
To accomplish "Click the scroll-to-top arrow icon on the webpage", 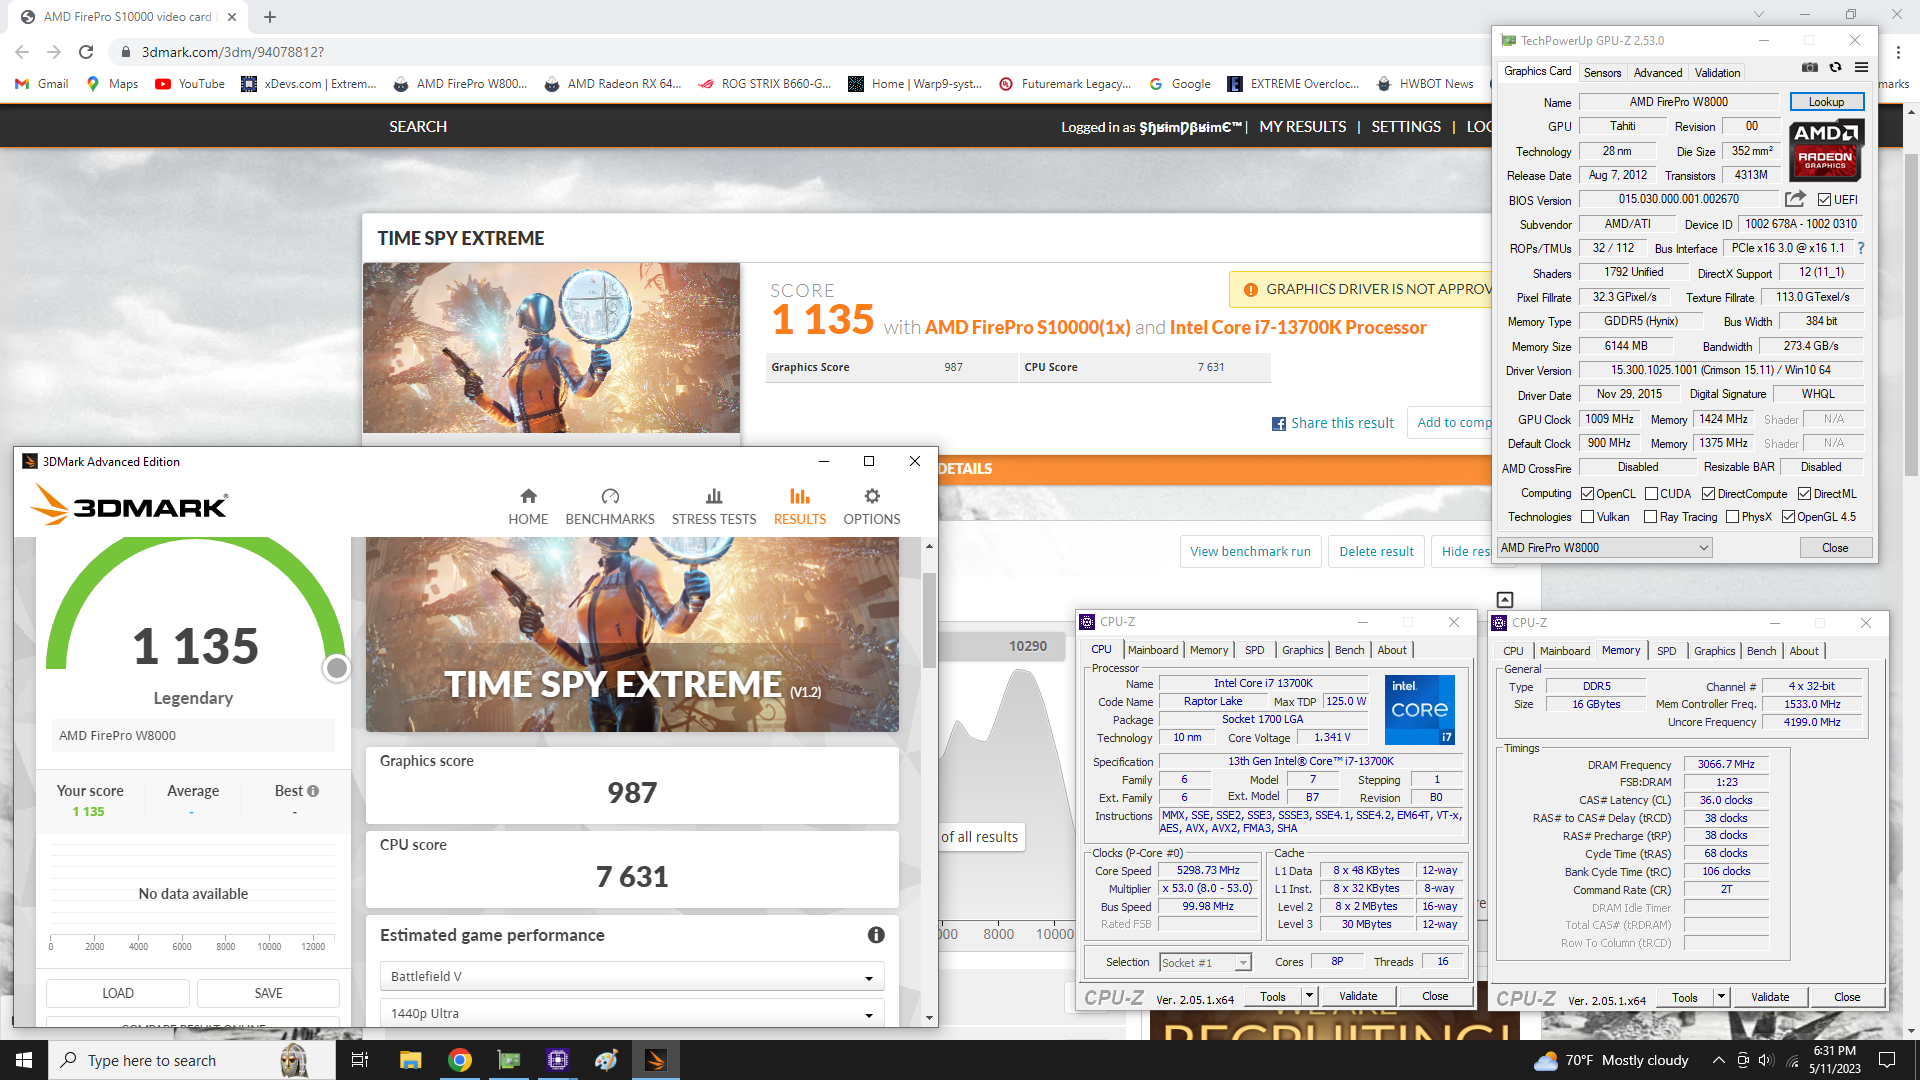I will pyautogui.click(x=1505, y=600).
